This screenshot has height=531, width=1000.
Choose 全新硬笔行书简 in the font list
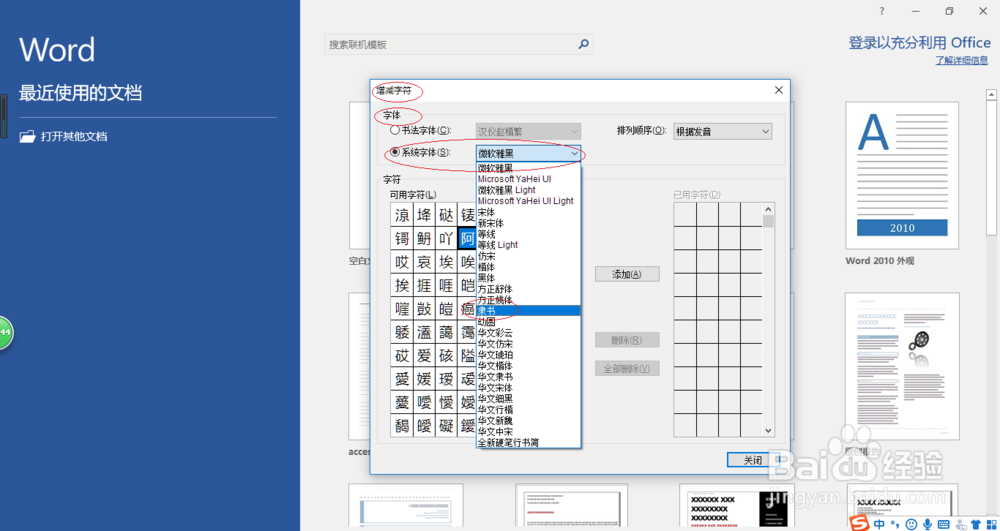coord(528,442)
